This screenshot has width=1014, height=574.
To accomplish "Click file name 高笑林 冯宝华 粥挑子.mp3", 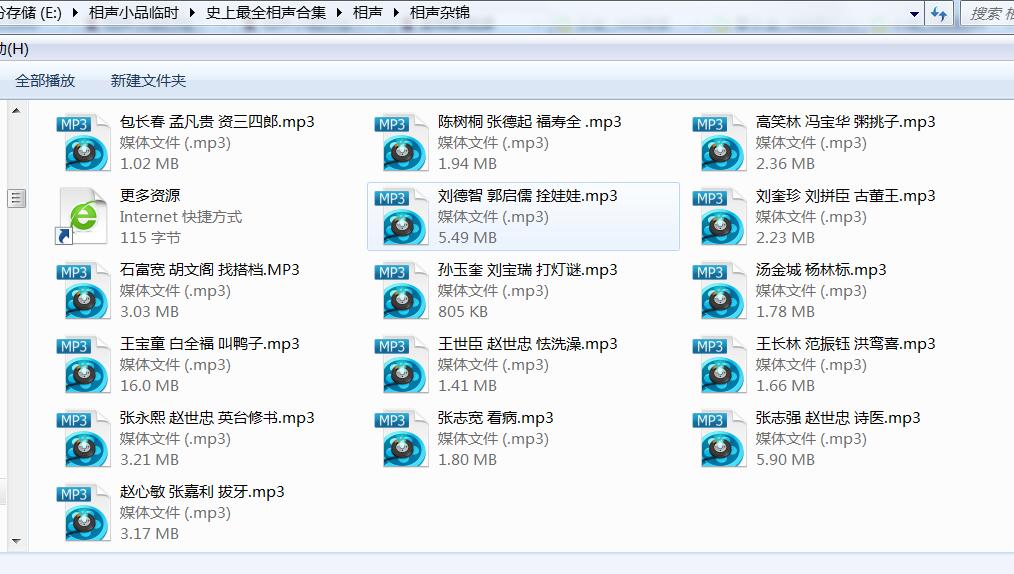I will pos(845,122).
